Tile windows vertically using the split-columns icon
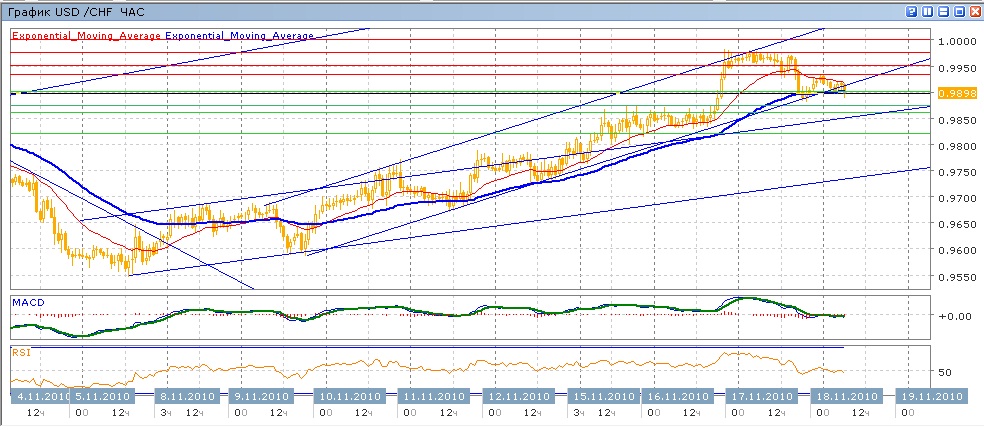984x430 pixels. pos(927,12)
